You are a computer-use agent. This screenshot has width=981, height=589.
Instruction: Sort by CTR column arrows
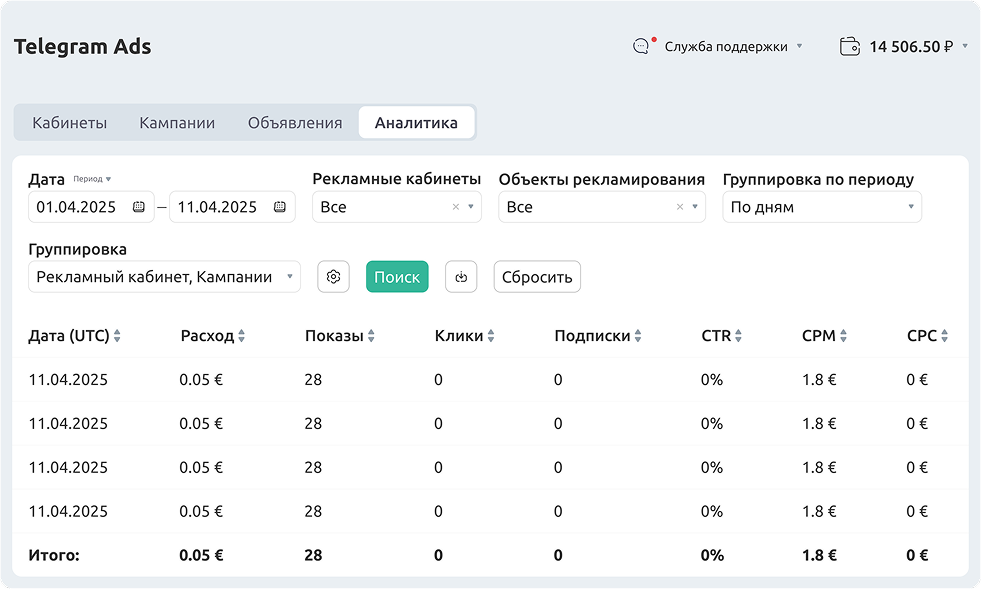pos(739,336)
